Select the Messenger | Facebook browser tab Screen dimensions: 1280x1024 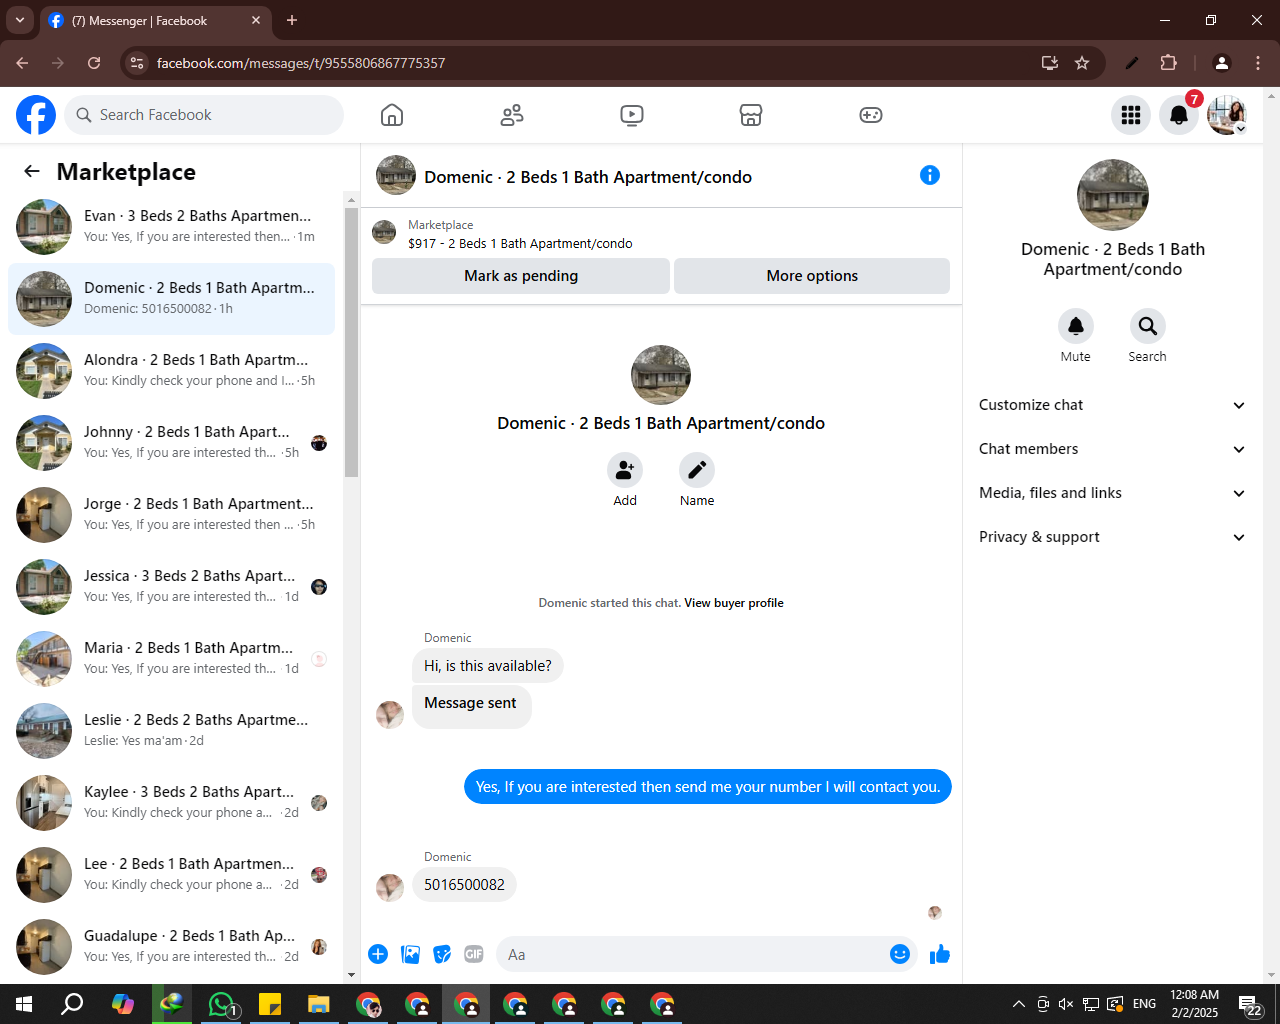tap(155, 20)
